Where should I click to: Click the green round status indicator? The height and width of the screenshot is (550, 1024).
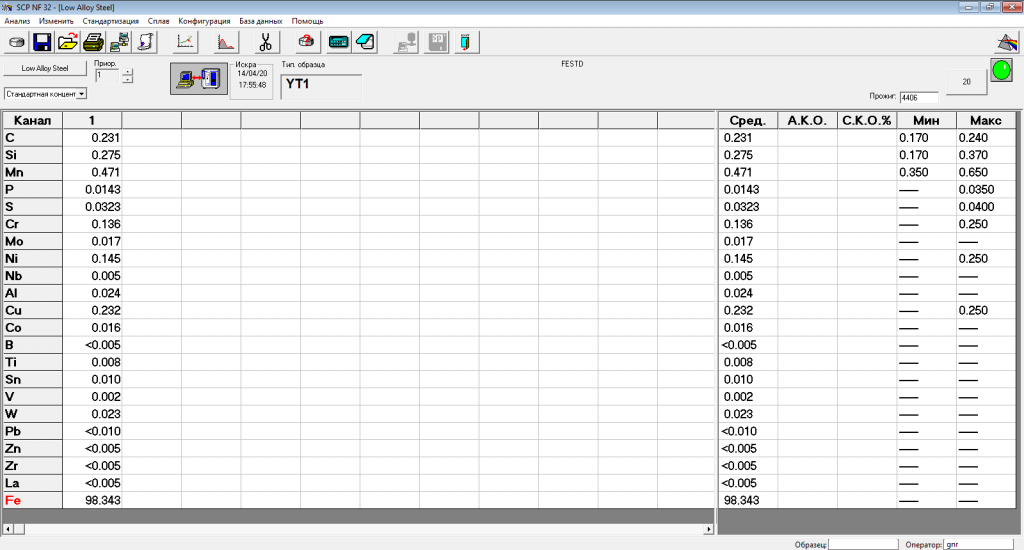[1000, 71]
